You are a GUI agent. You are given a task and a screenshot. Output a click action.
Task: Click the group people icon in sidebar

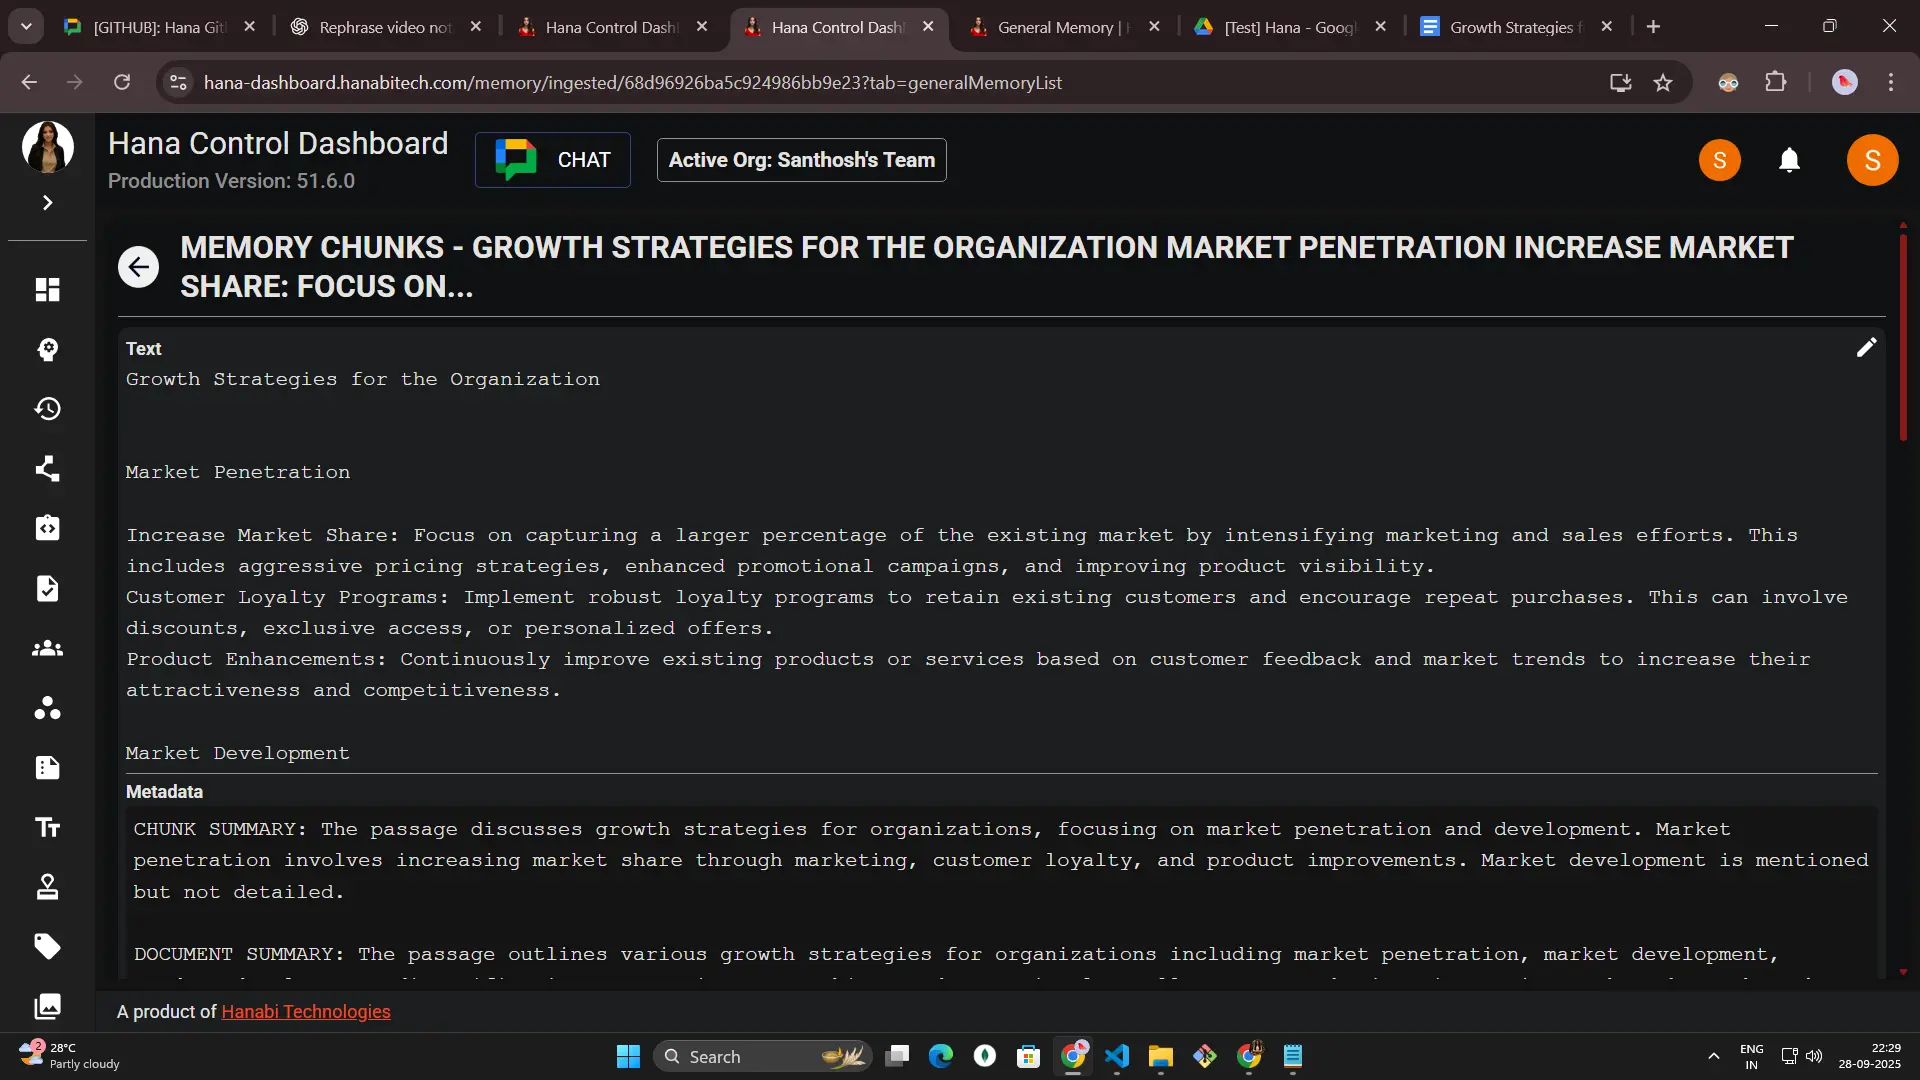tap(47, 648)
